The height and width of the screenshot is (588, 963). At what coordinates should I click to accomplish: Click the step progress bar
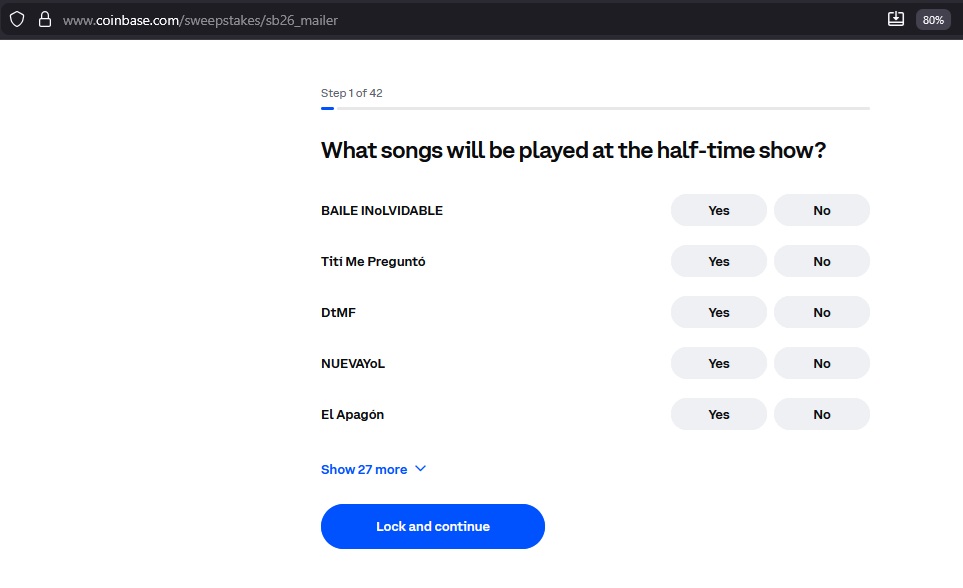coord(595,108)
